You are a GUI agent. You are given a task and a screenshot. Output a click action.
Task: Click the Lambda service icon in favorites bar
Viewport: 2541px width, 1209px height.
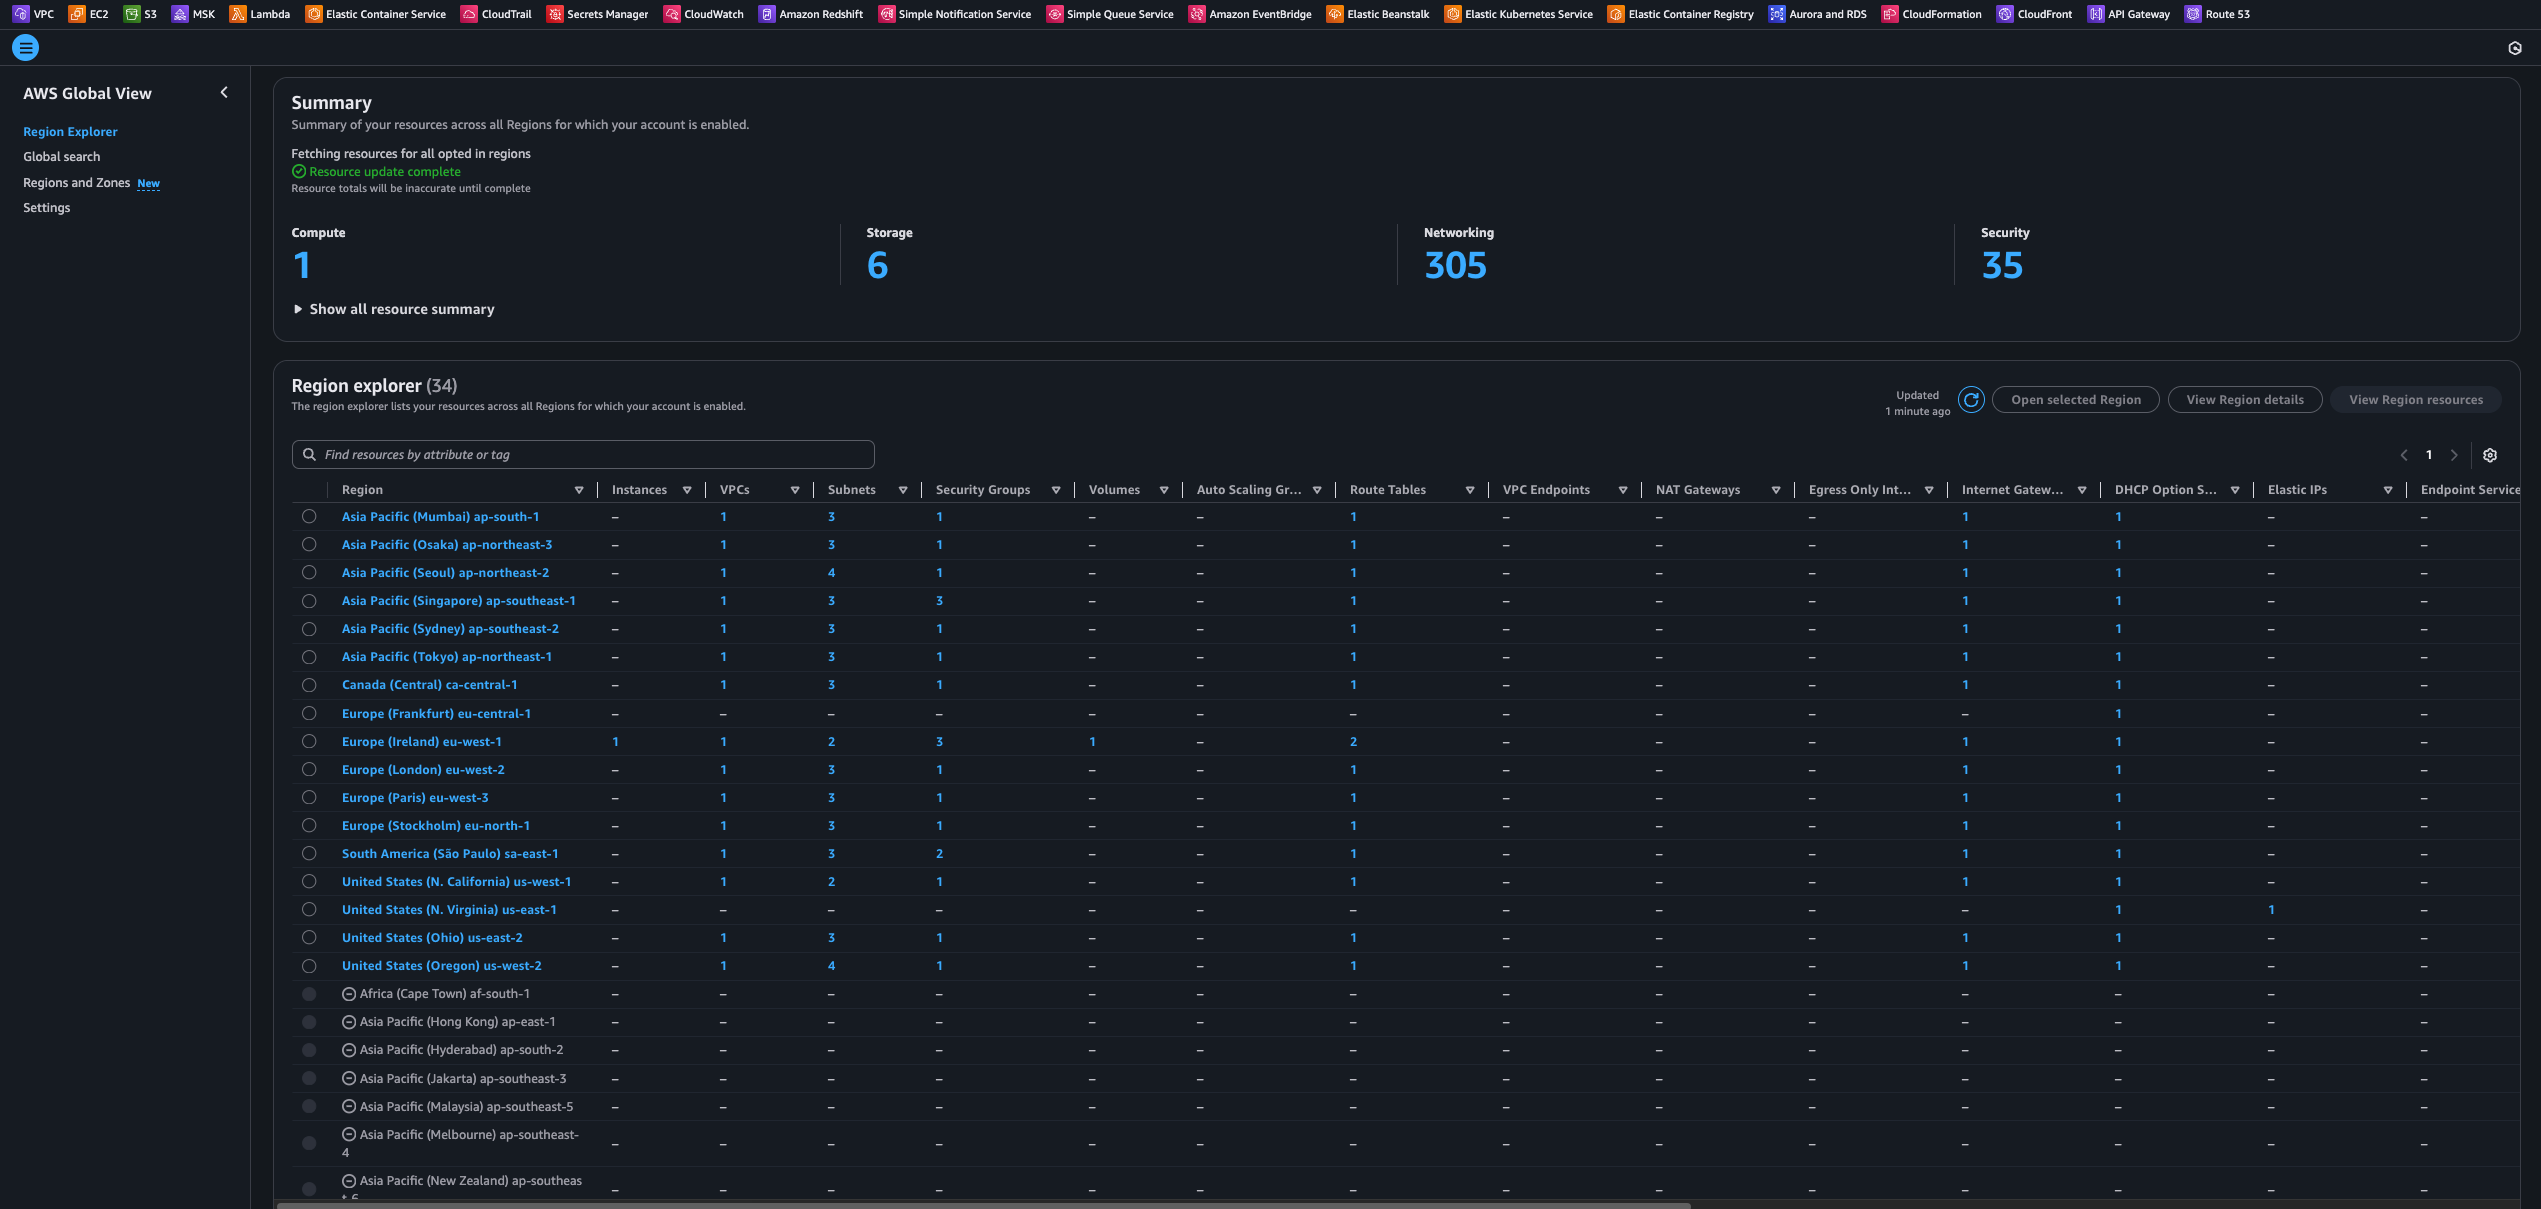click(238, 14)
